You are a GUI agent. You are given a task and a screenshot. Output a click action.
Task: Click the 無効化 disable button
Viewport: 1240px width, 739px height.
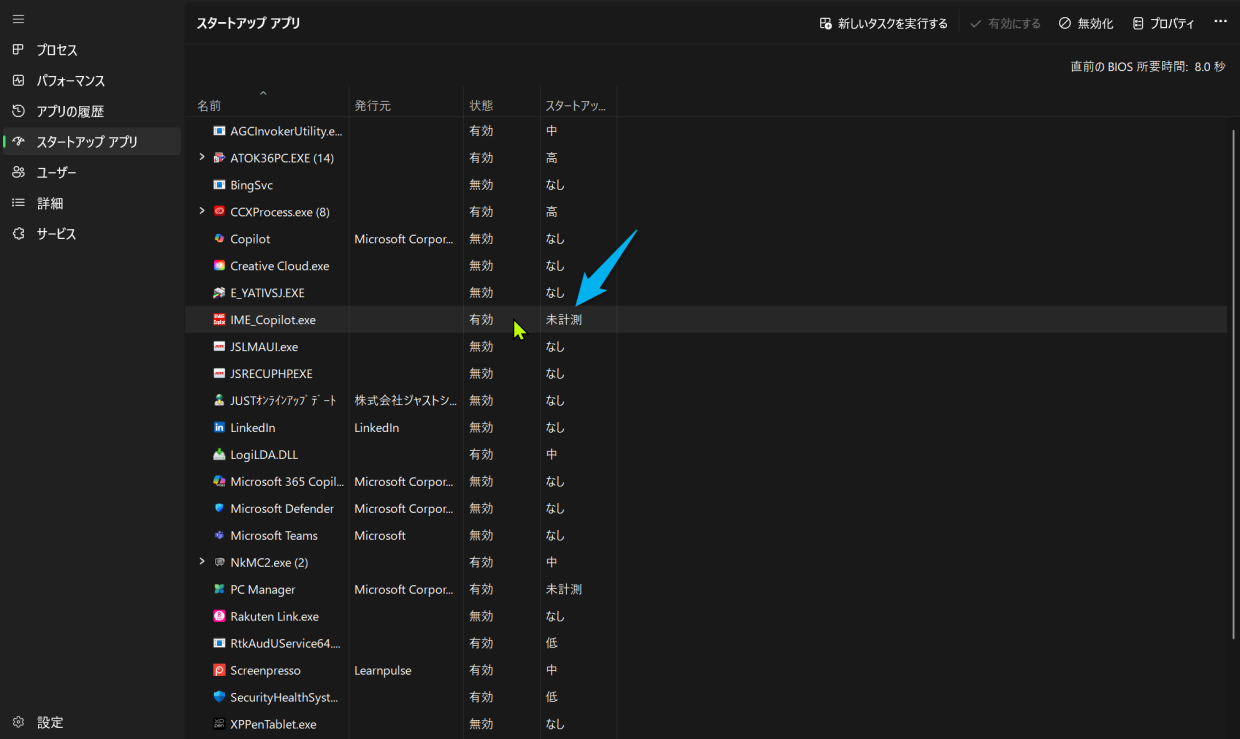pos(1086,23)
